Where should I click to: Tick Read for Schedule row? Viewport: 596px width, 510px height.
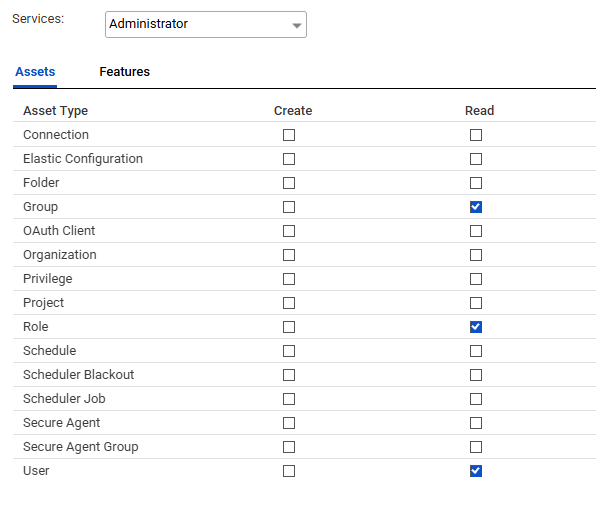(476, 351)
